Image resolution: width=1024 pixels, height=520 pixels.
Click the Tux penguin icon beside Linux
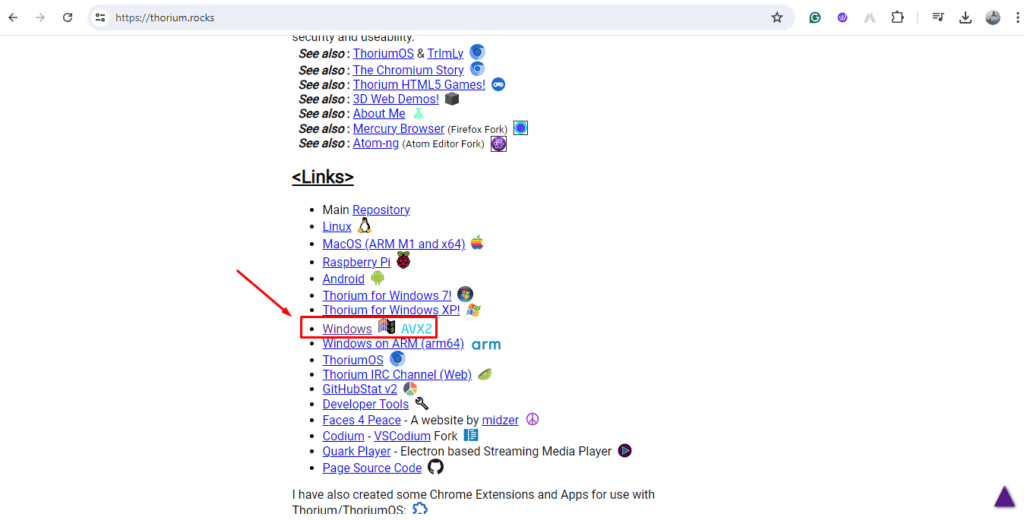pos(364,225)
